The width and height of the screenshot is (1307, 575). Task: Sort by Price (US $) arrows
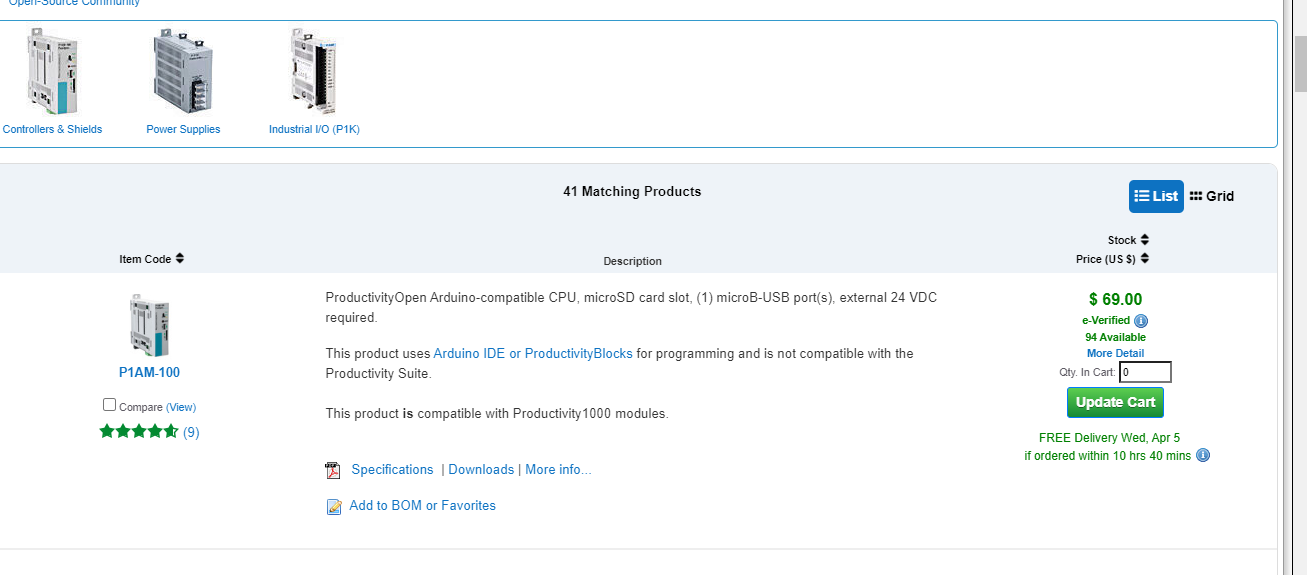tap(1145, 258)
